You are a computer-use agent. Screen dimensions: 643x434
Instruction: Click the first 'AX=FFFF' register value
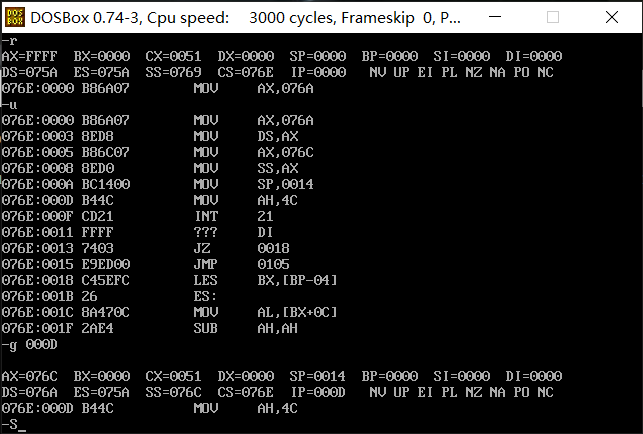point(30,56)
